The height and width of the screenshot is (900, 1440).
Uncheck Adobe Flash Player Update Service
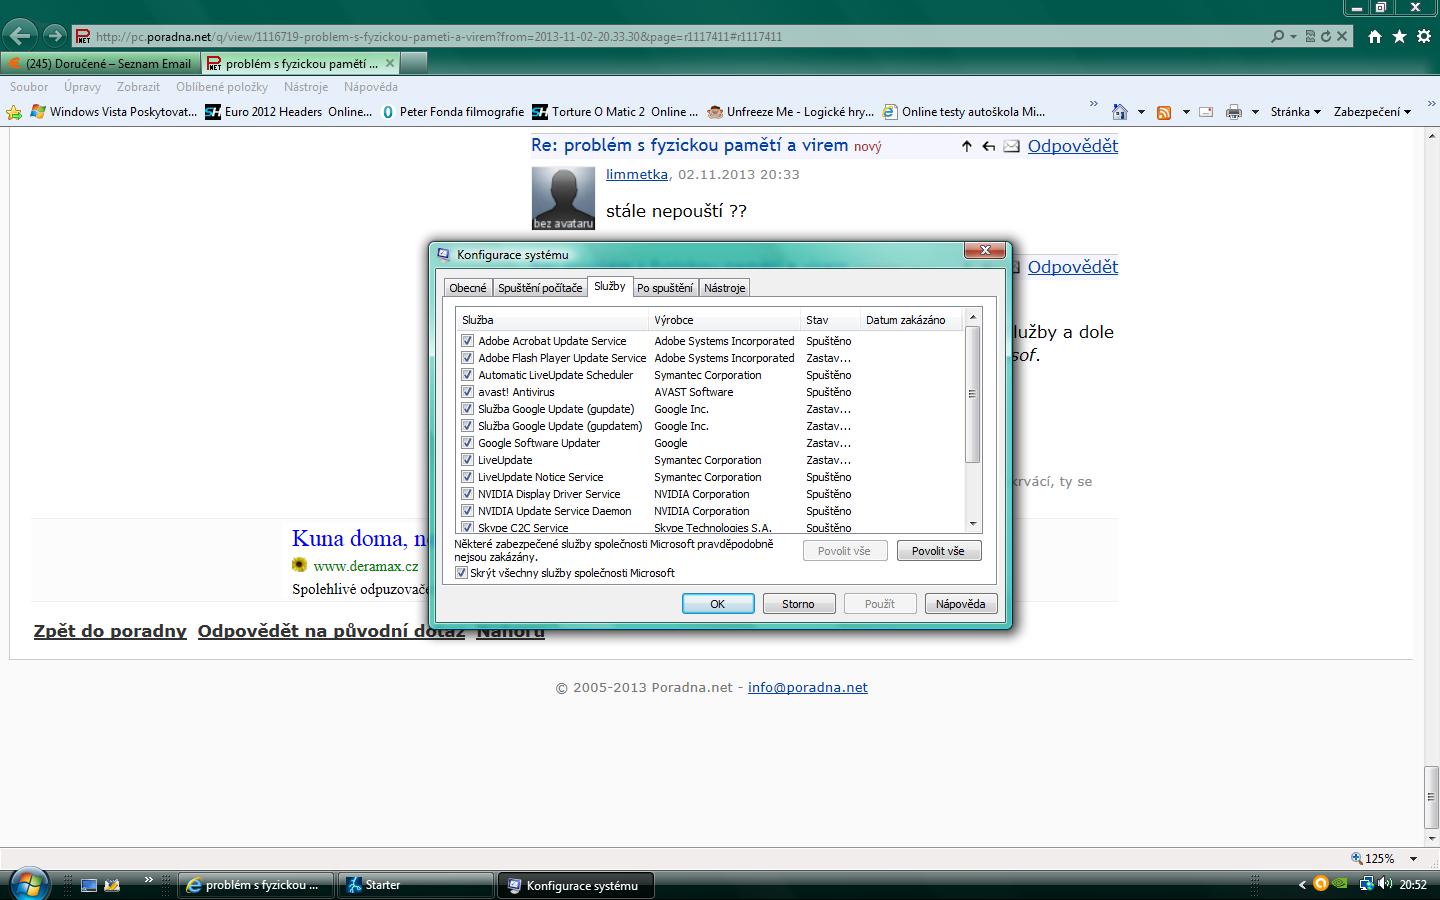467,358
